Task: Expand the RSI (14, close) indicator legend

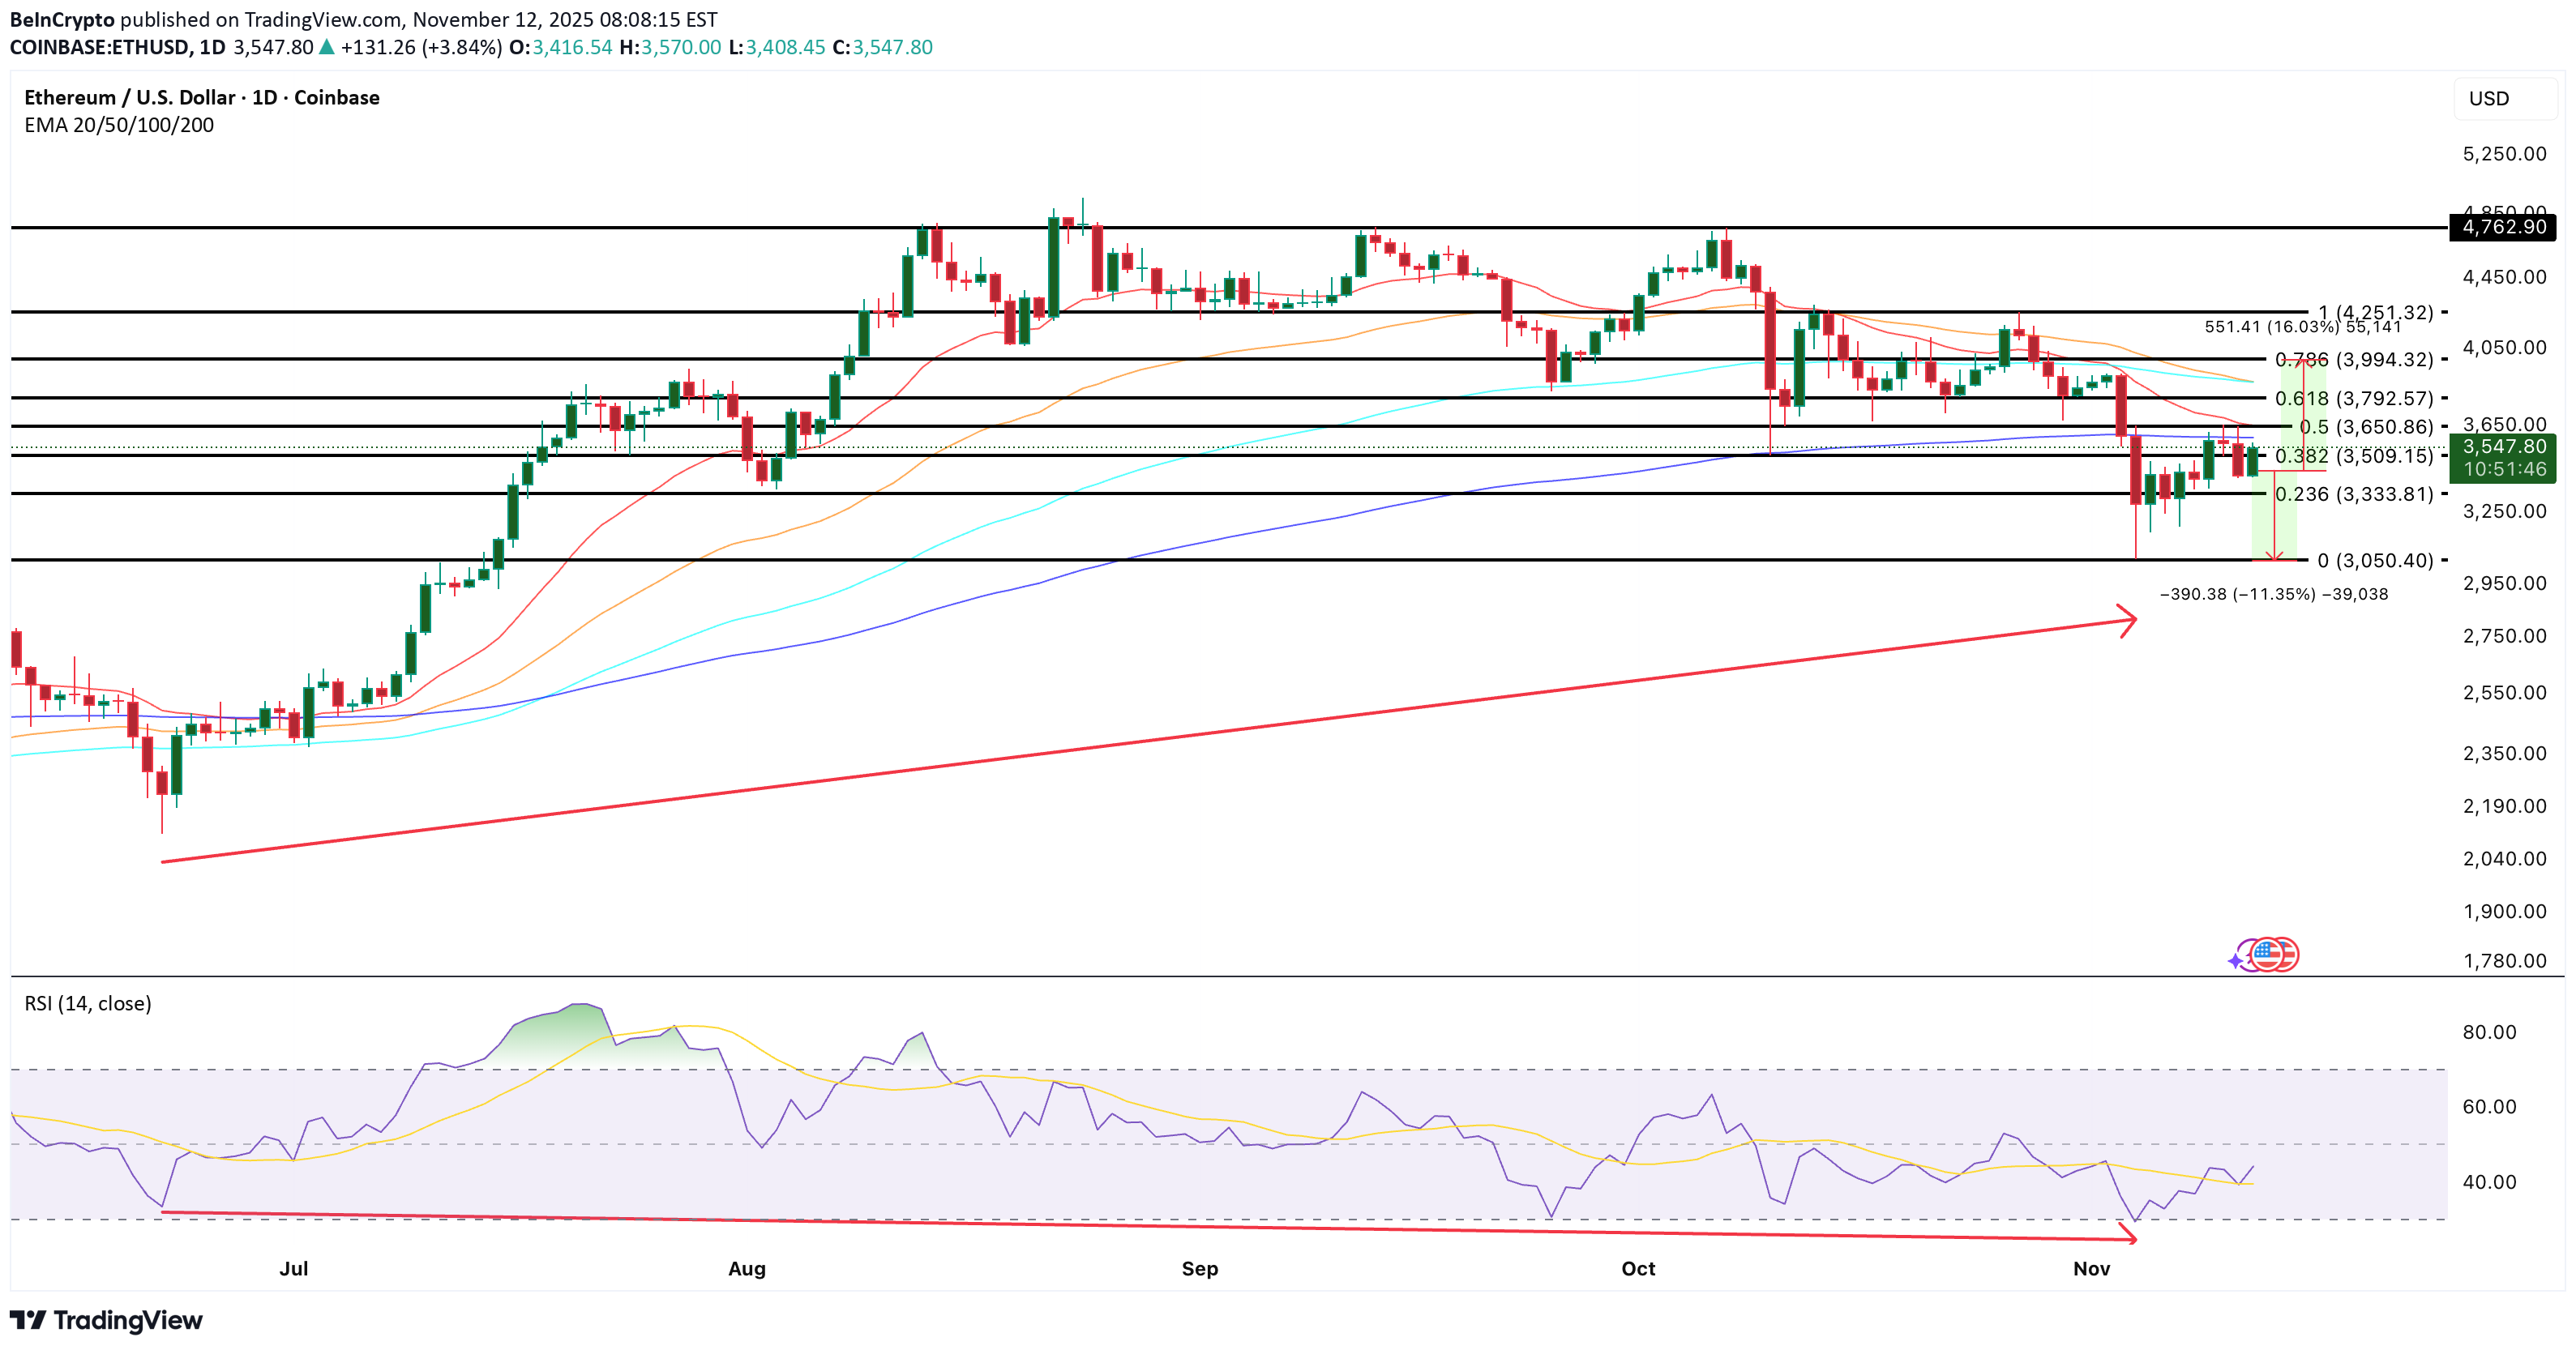Action: (88, 1003)
